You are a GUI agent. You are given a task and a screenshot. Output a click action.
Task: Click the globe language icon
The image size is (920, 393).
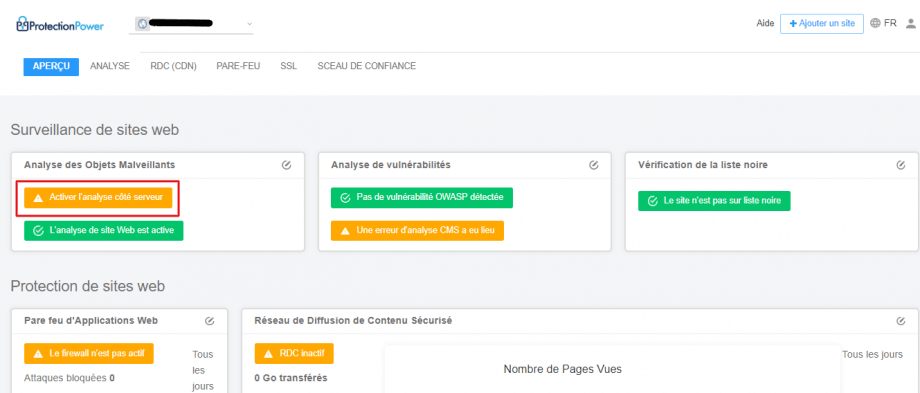[875, 23]
